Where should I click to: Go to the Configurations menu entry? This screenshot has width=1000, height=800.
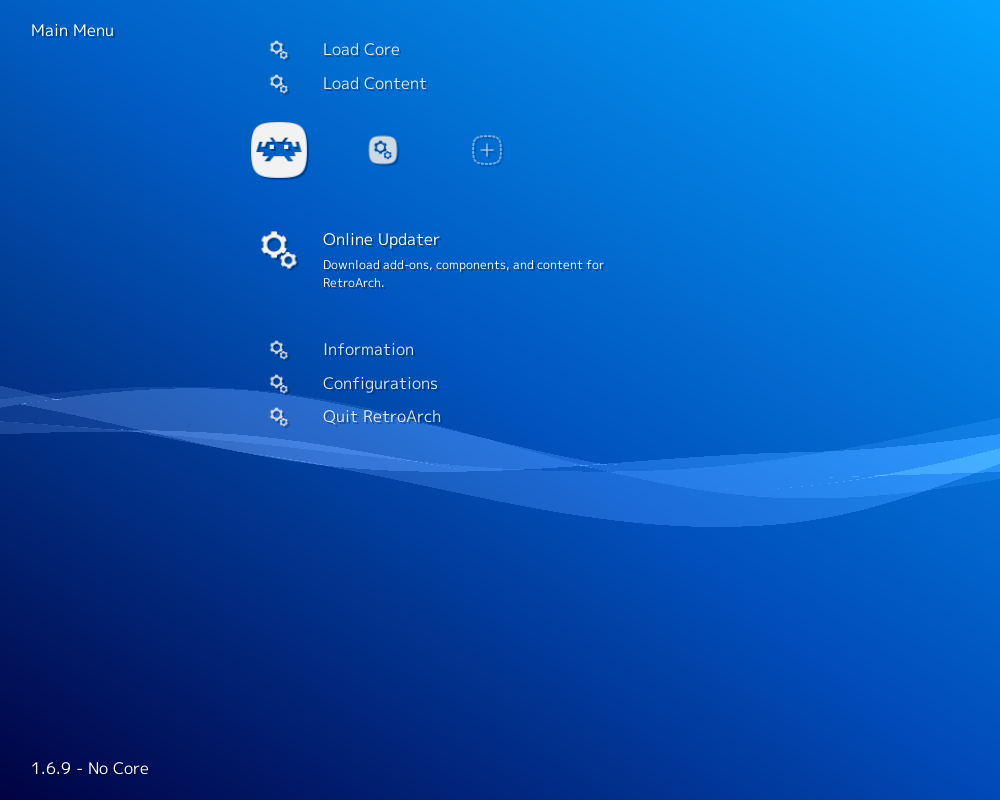point(380,383)
